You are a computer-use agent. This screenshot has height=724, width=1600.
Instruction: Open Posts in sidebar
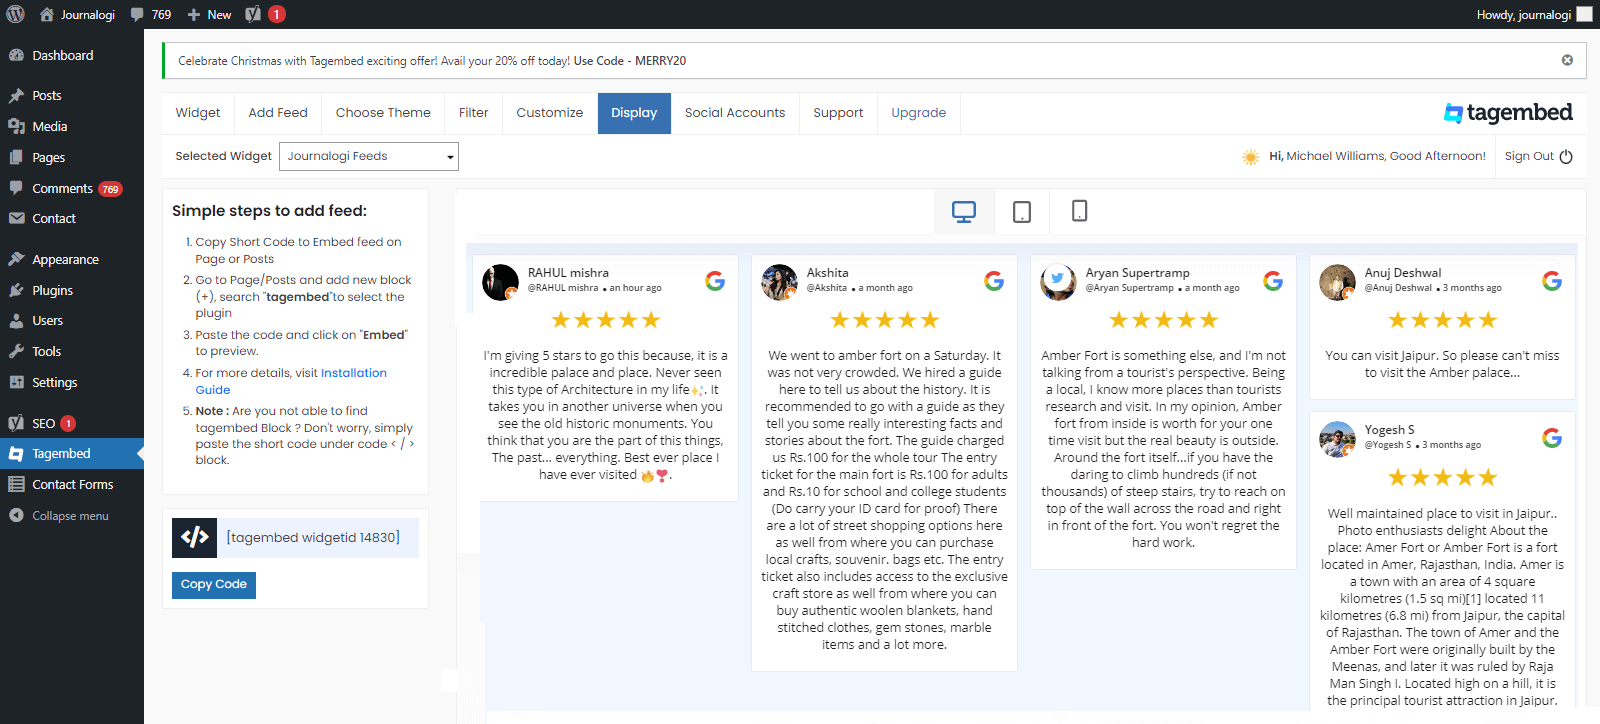click(x=72, y=95)
